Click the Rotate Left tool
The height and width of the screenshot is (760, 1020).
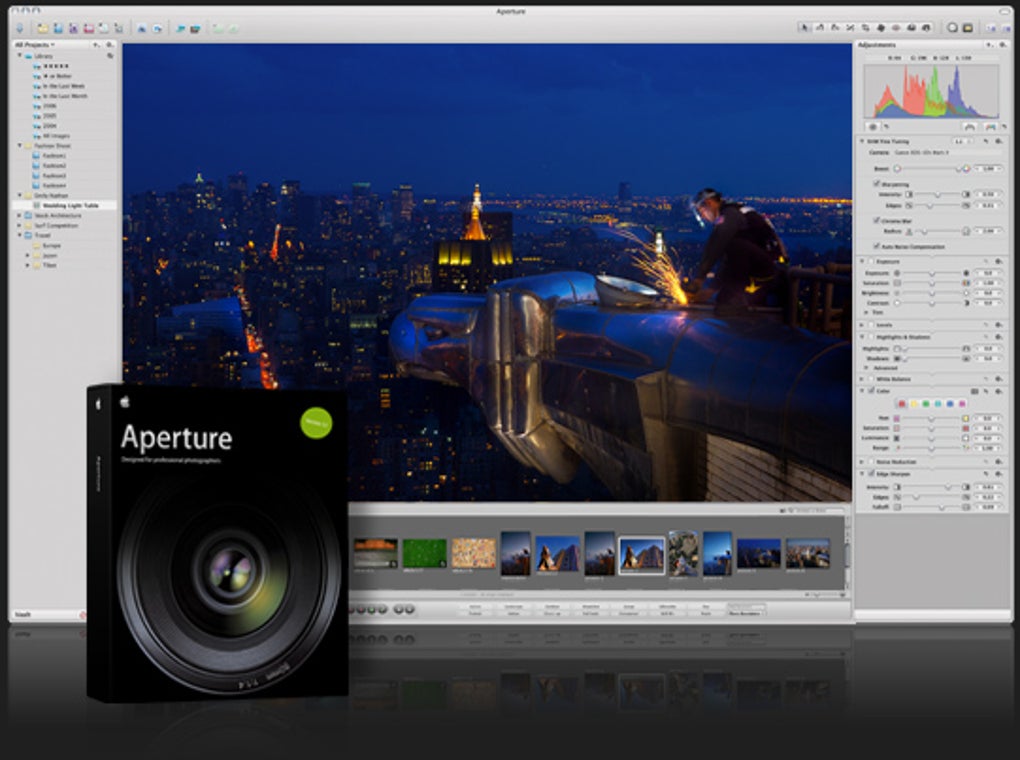pos(820,27)
